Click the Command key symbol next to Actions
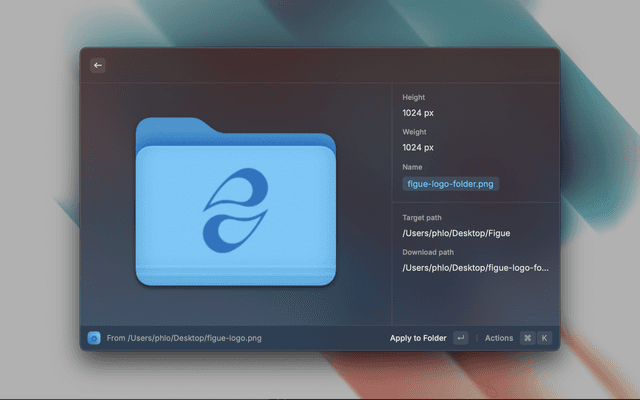This screenshot has width=640, height=400. pos(527,338)
